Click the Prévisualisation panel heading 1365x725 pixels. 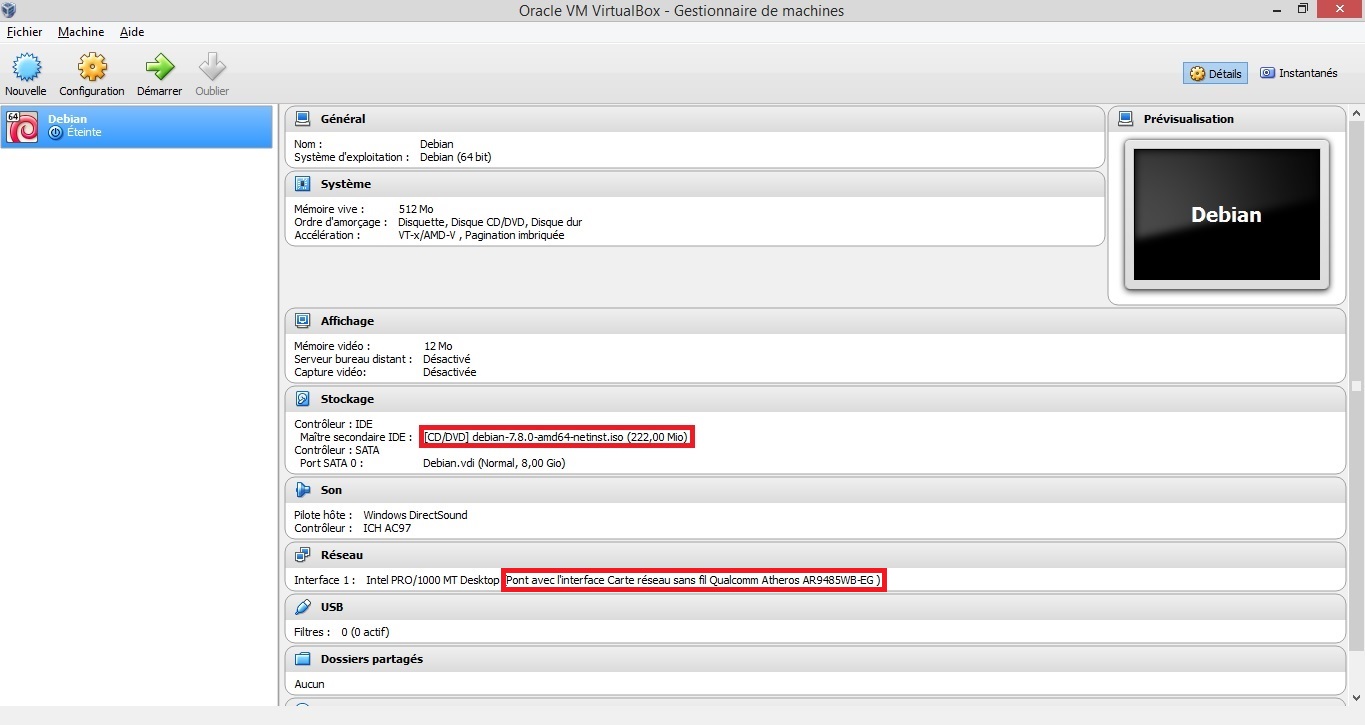[1189, 119]
